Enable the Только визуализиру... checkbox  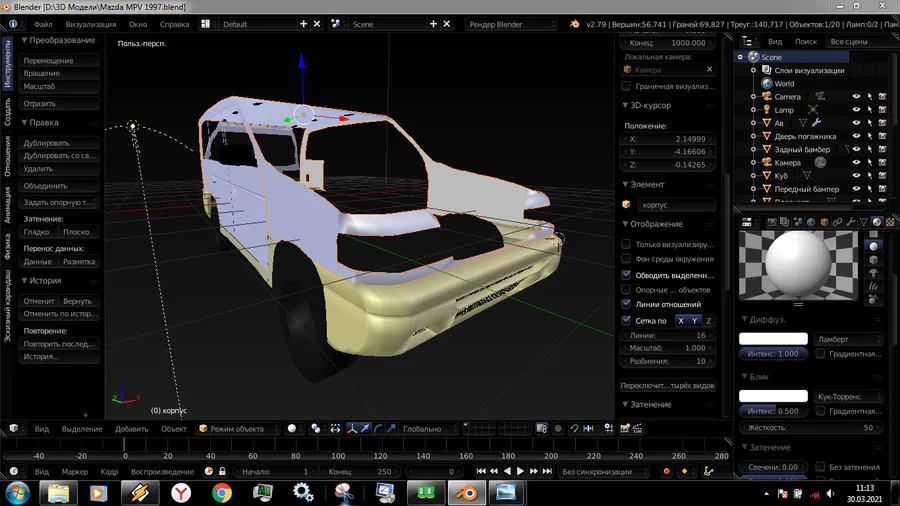click(626, 244)
